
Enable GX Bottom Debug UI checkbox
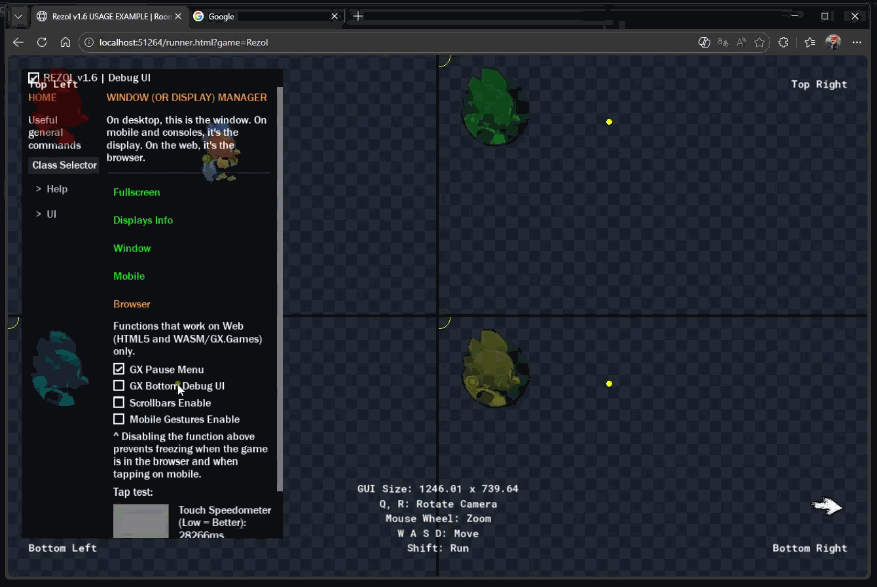pos(119,386)
